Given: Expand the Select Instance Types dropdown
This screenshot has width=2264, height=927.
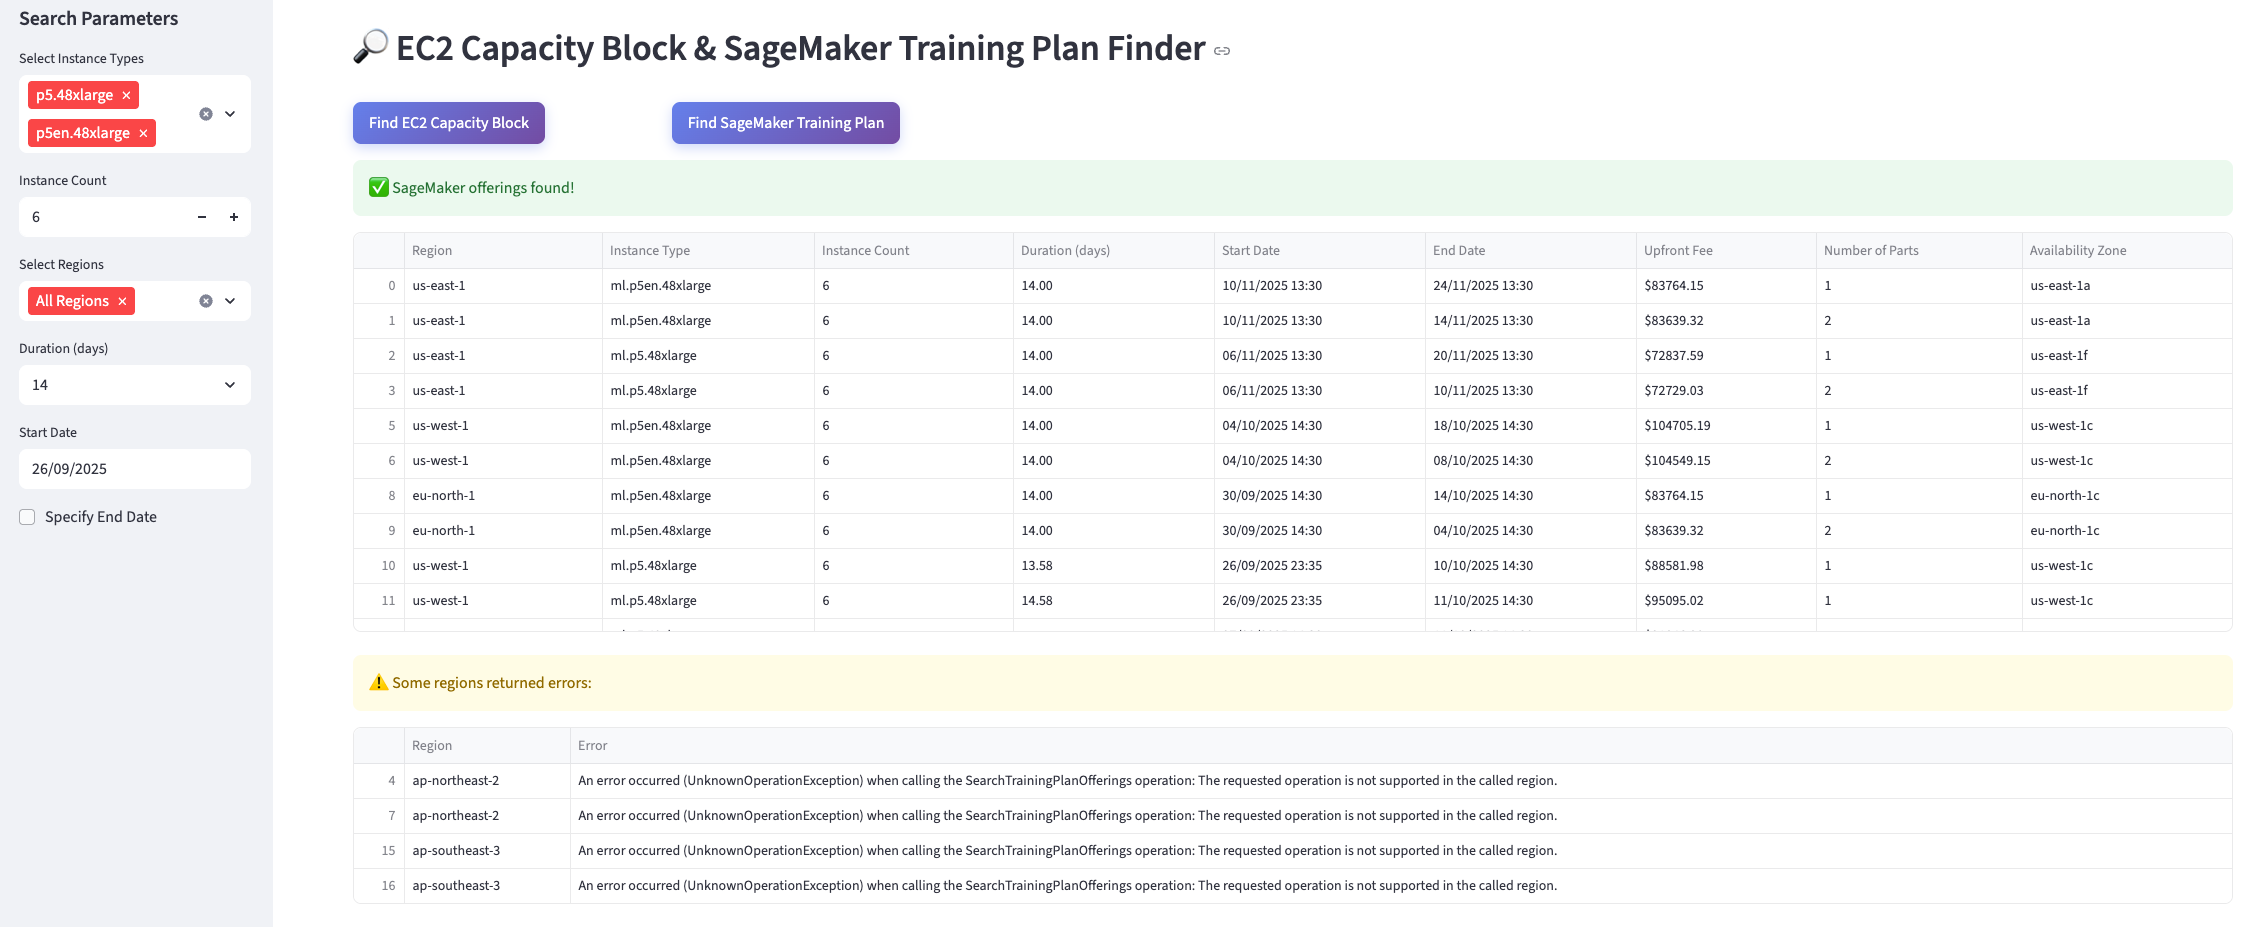Looking at the screenshot, I should tap(231, 113).
